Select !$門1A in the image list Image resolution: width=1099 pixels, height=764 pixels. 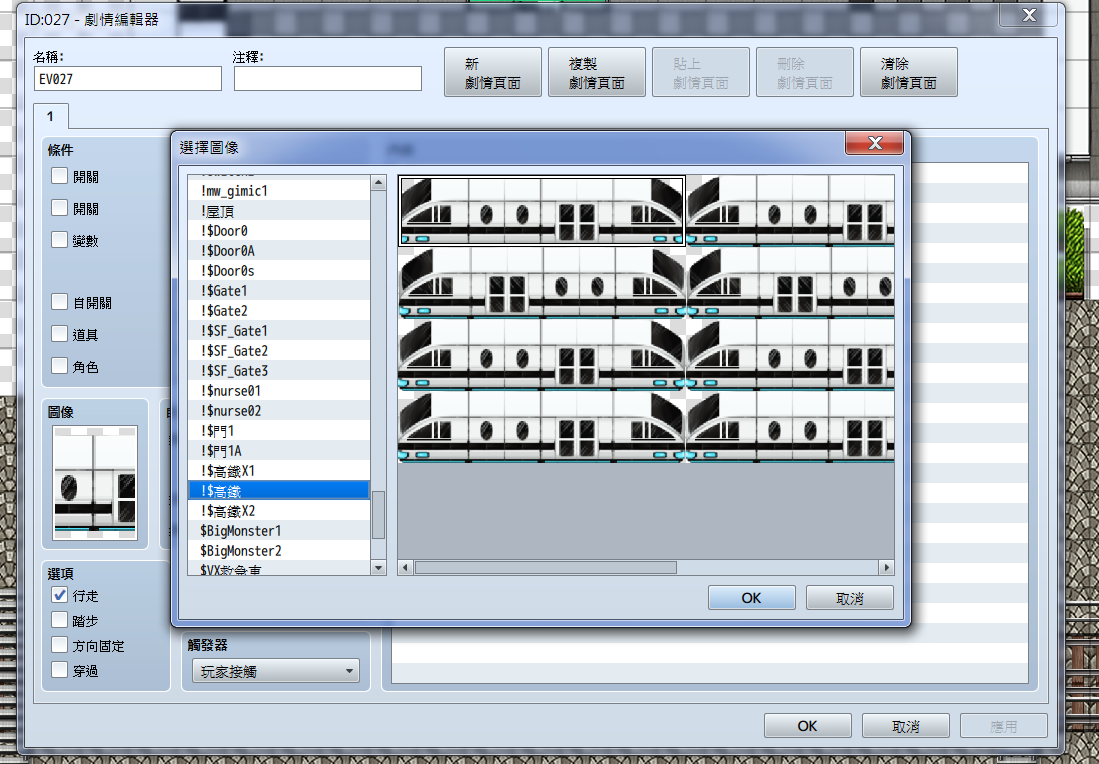point(279,451)
